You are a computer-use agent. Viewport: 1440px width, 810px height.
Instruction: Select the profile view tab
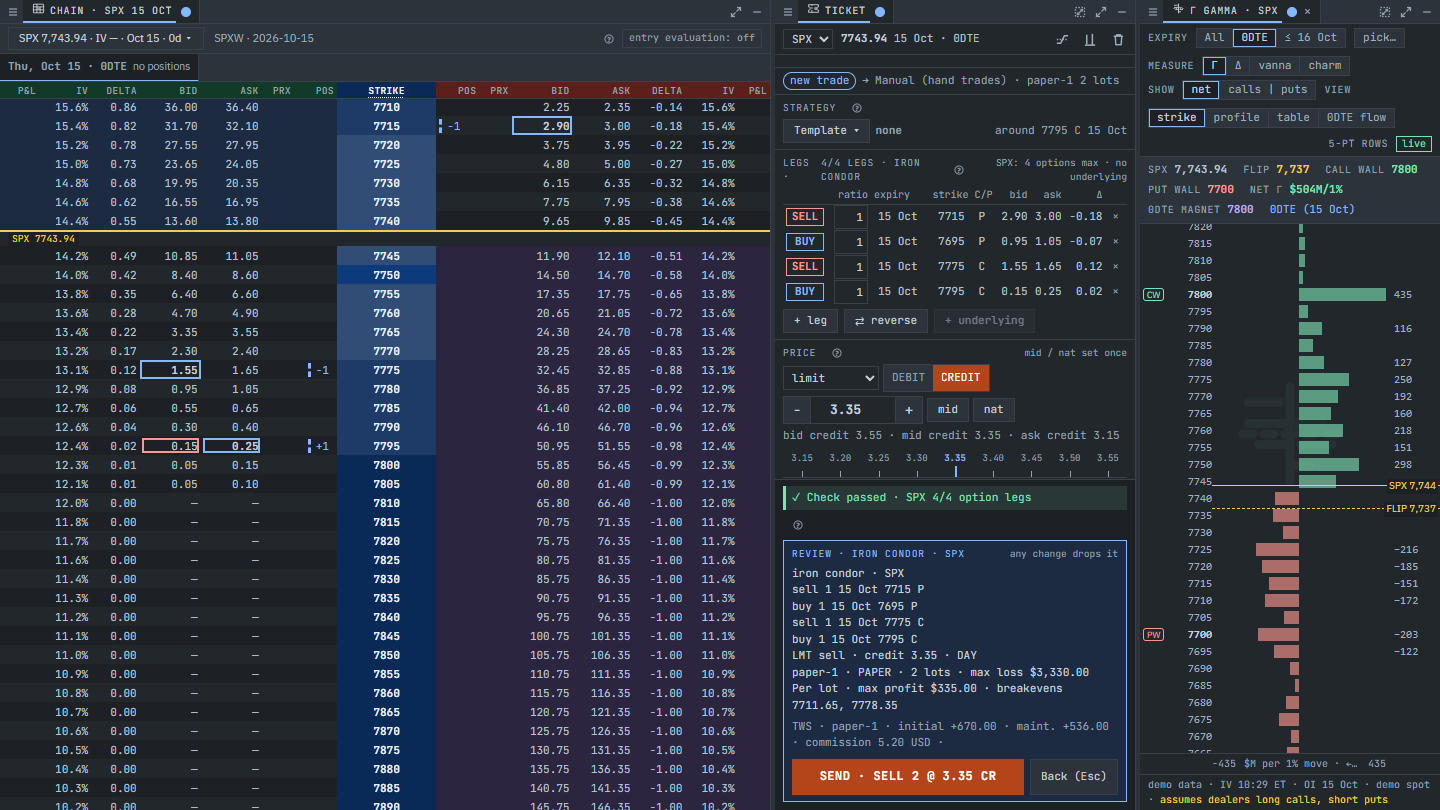pyautogui.click(x=1237, y=117)
